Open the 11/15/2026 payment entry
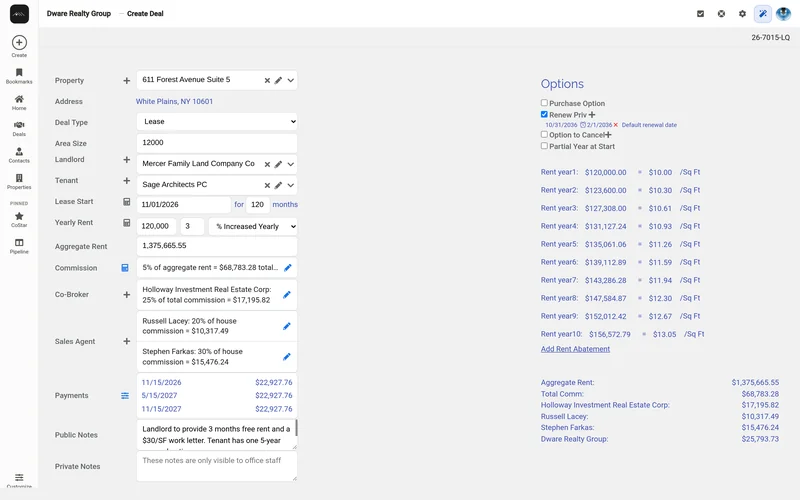800x500 pixels. [x=217, y=382]
